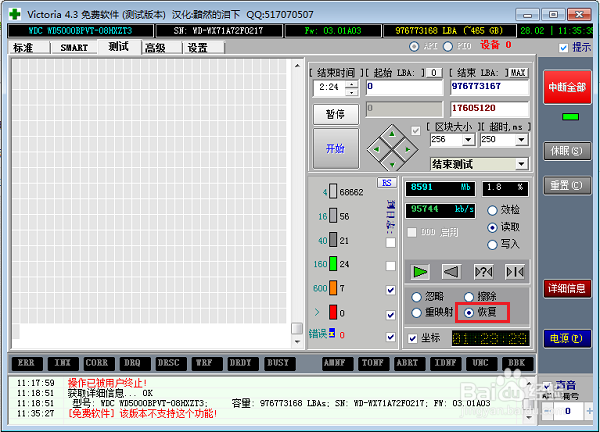Select the API radio button
Viewport: 600px width, 432px height.
click(414, 47)
